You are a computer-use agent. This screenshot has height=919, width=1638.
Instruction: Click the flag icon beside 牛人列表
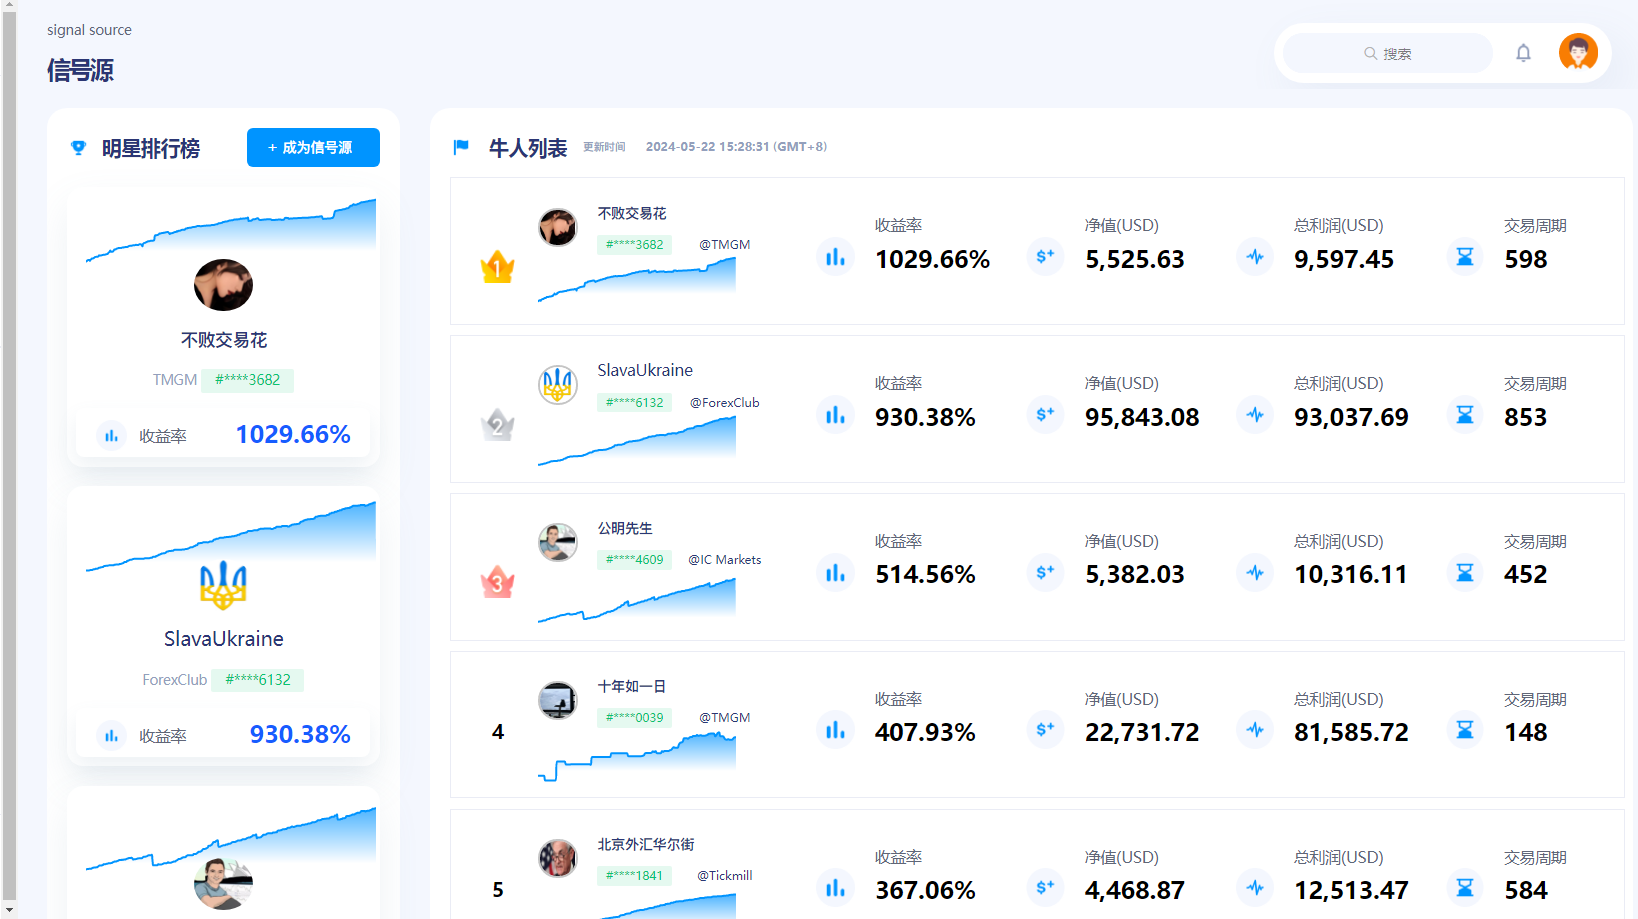pyautogui.click(x=461, y=147)
